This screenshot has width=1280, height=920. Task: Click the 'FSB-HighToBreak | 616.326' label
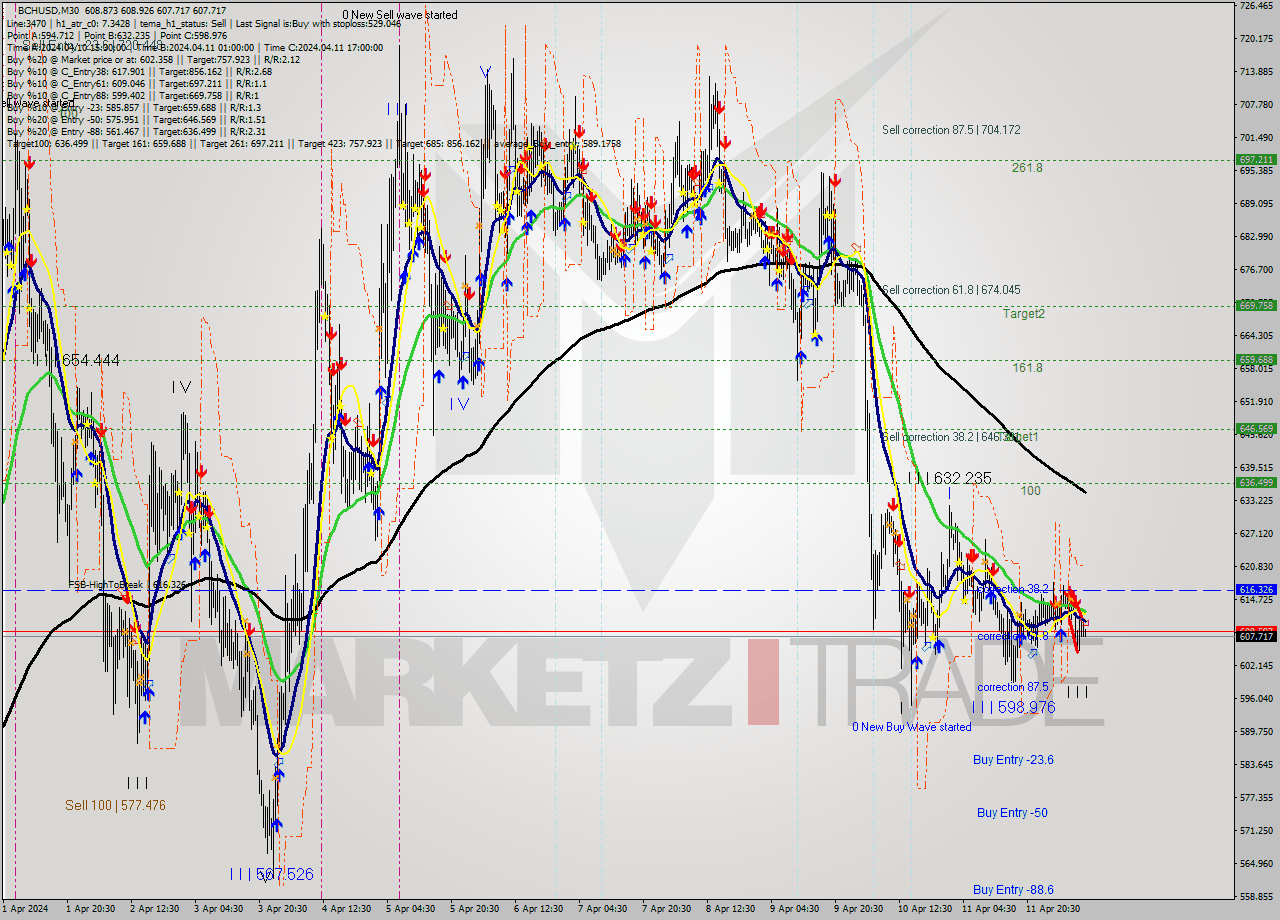(127, 584)
